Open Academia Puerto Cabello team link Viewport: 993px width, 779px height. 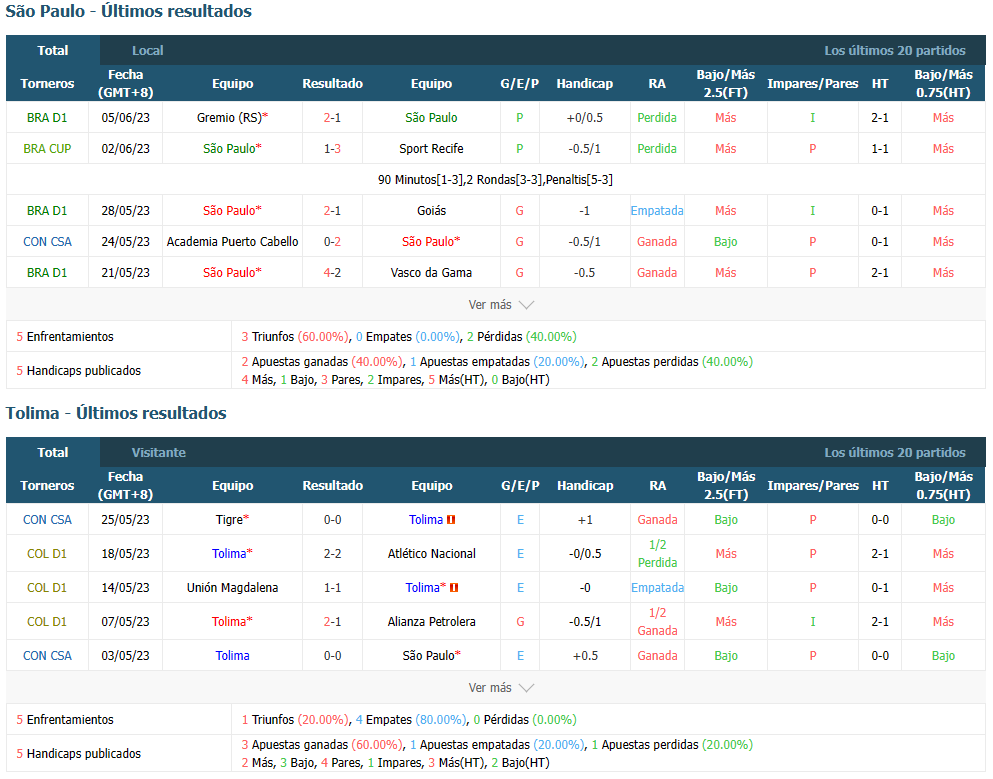232,242
